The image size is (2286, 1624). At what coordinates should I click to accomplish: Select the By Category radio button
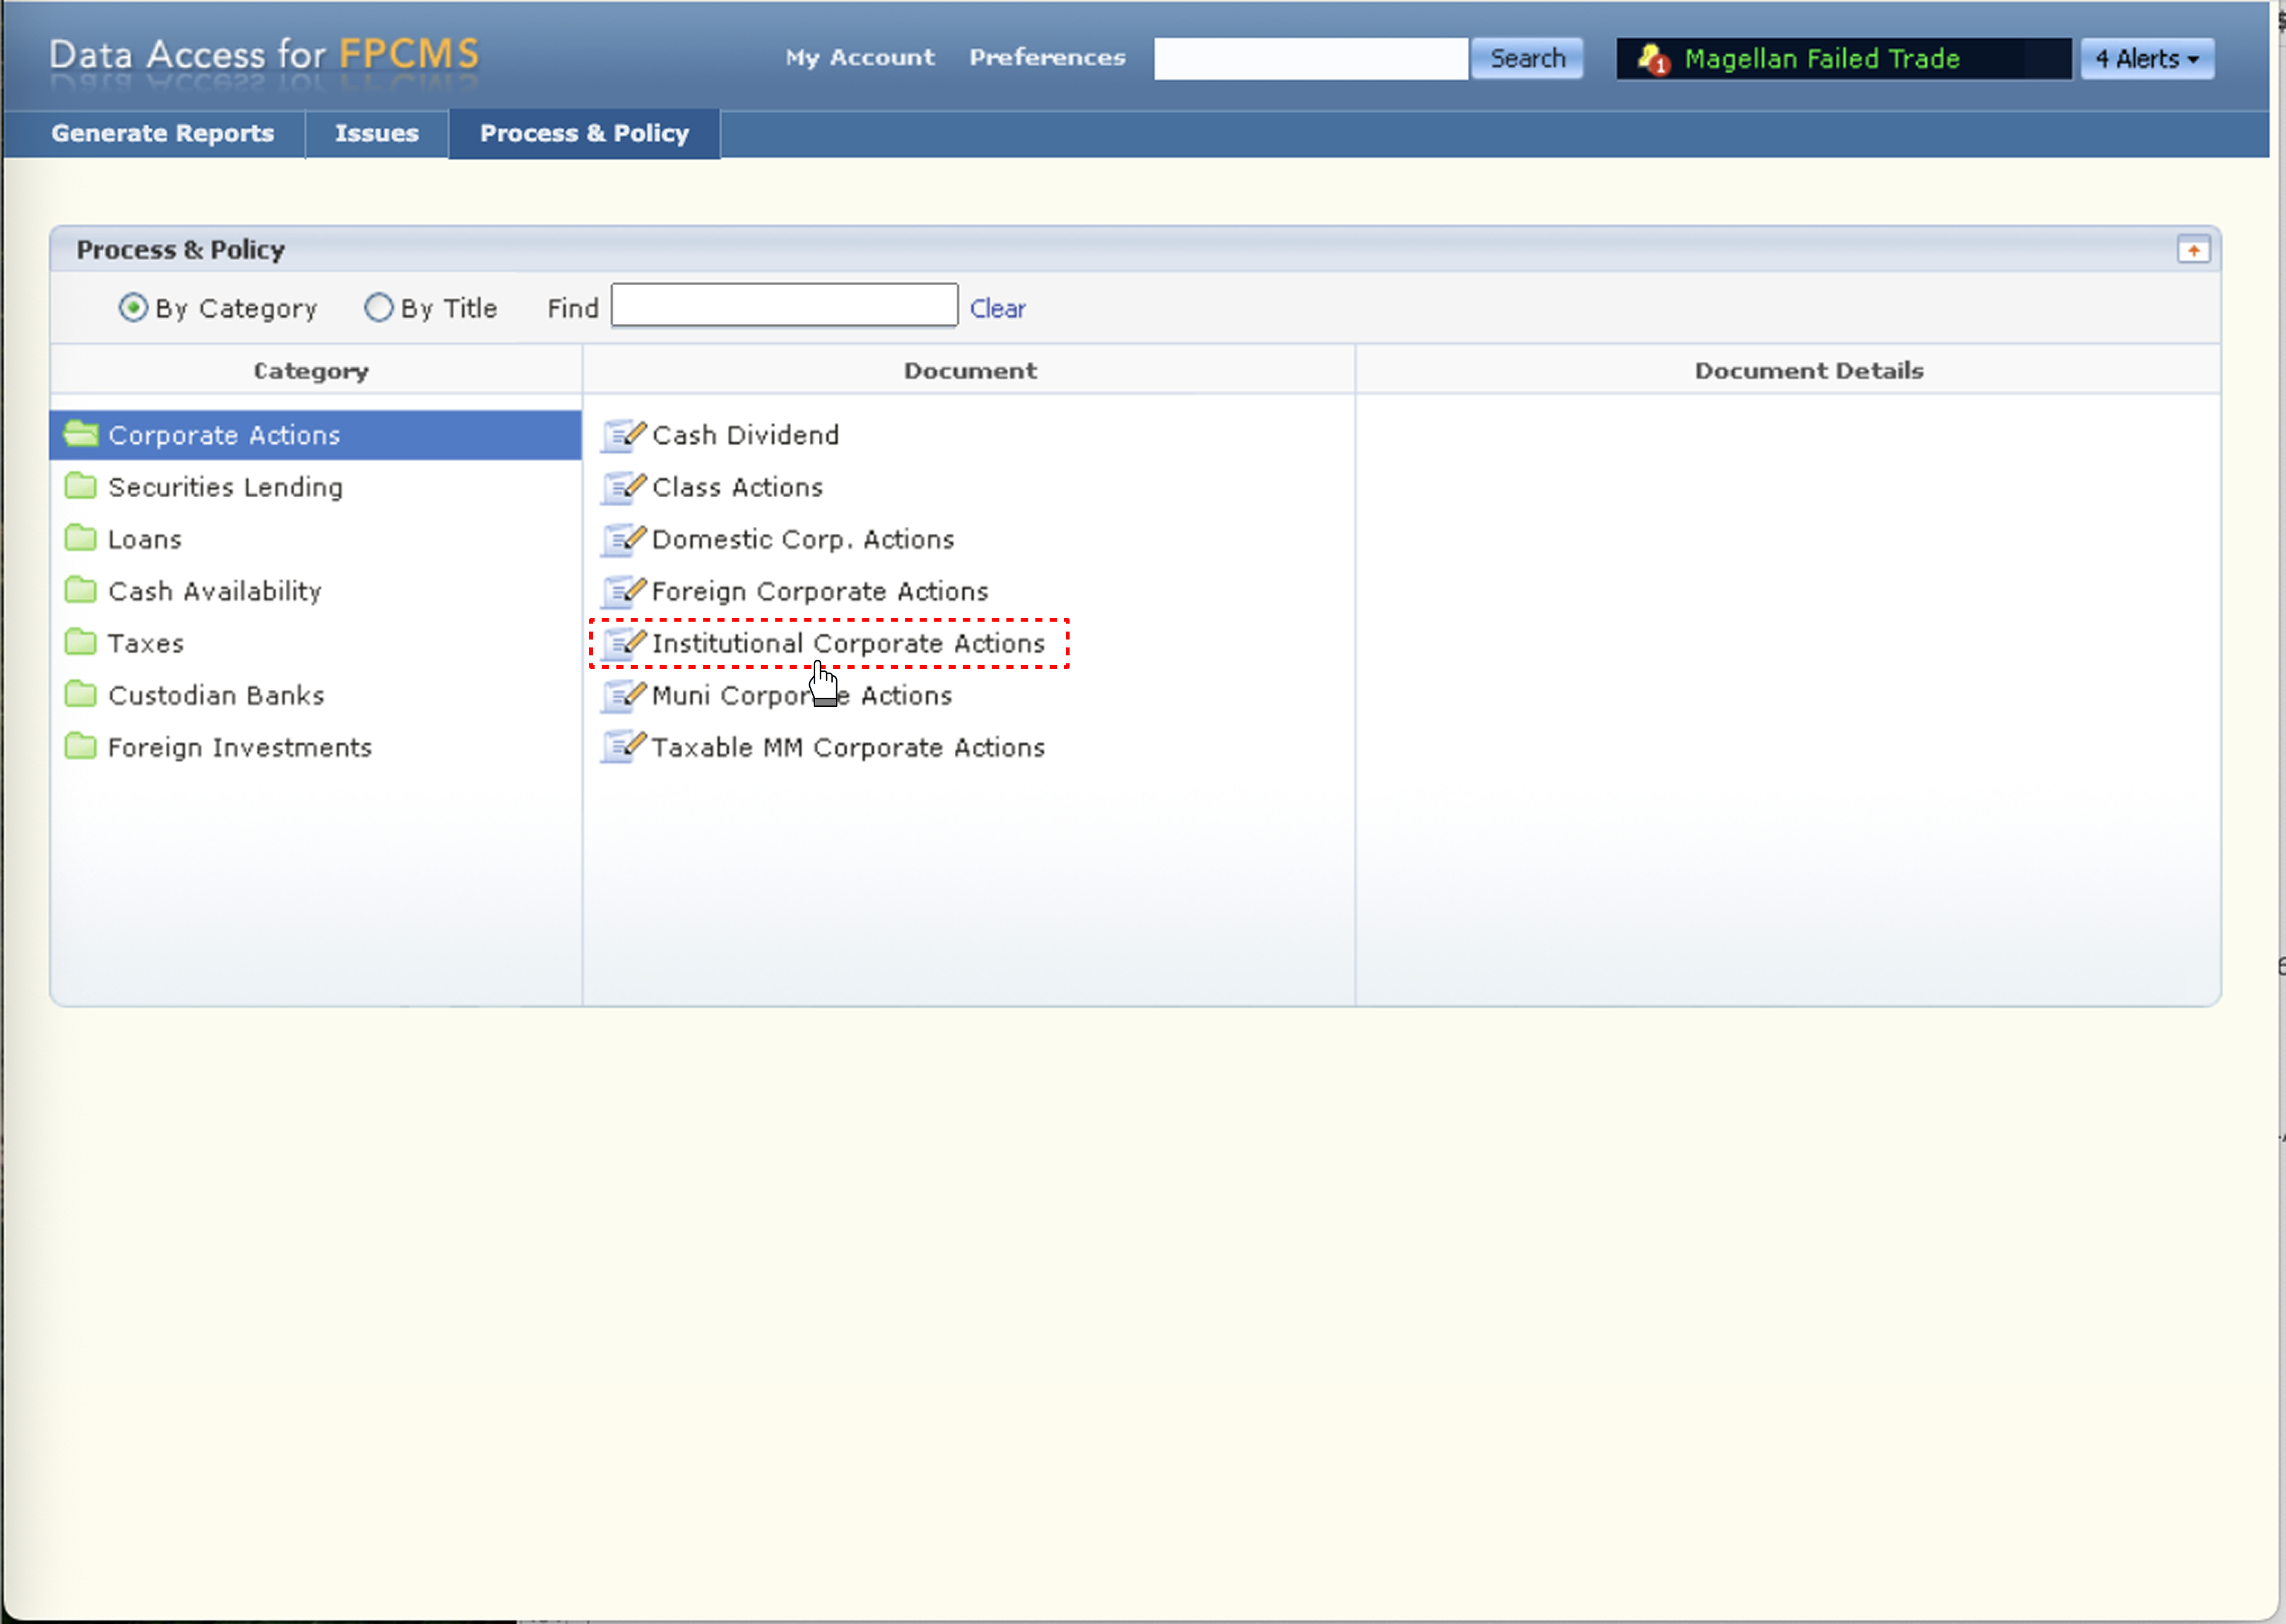tap(133, 308)
